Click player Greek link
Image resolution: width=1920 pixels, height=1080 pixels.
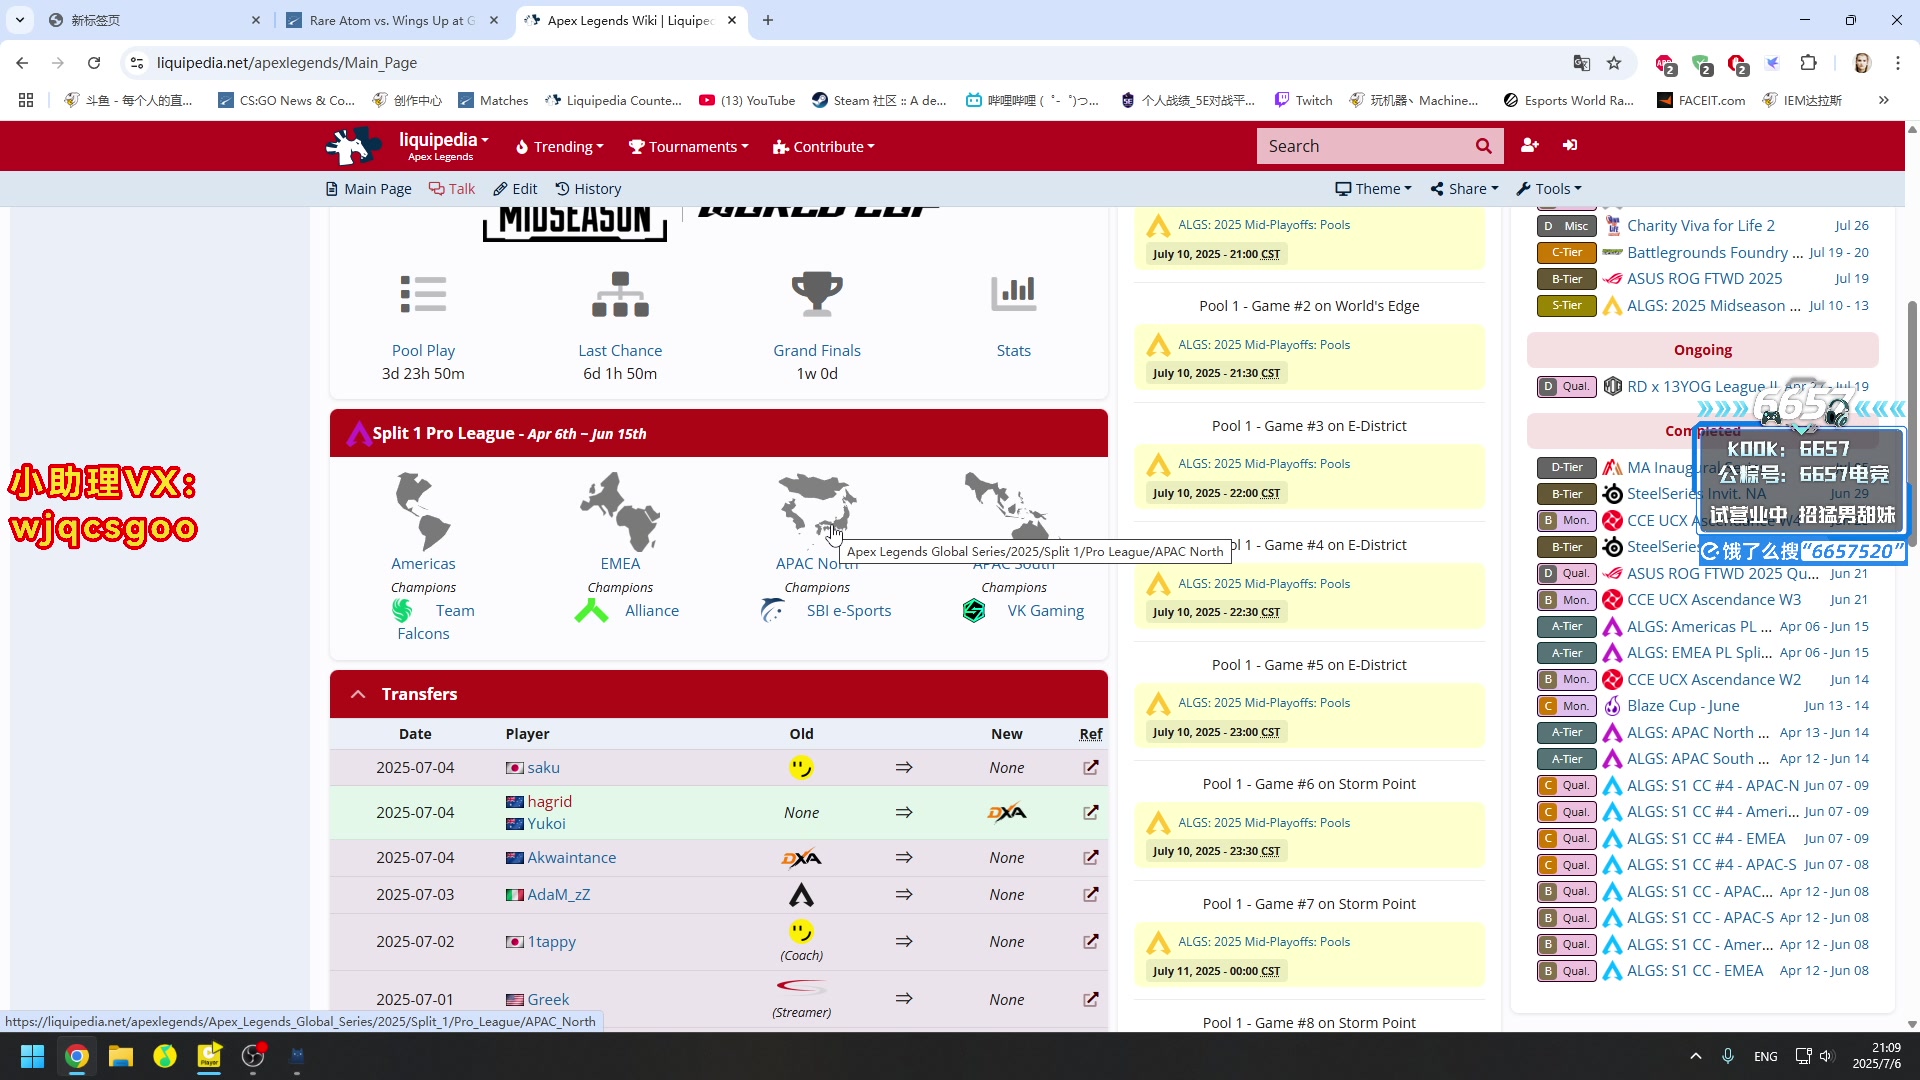pyautogui.click(x=548, y=1000)
